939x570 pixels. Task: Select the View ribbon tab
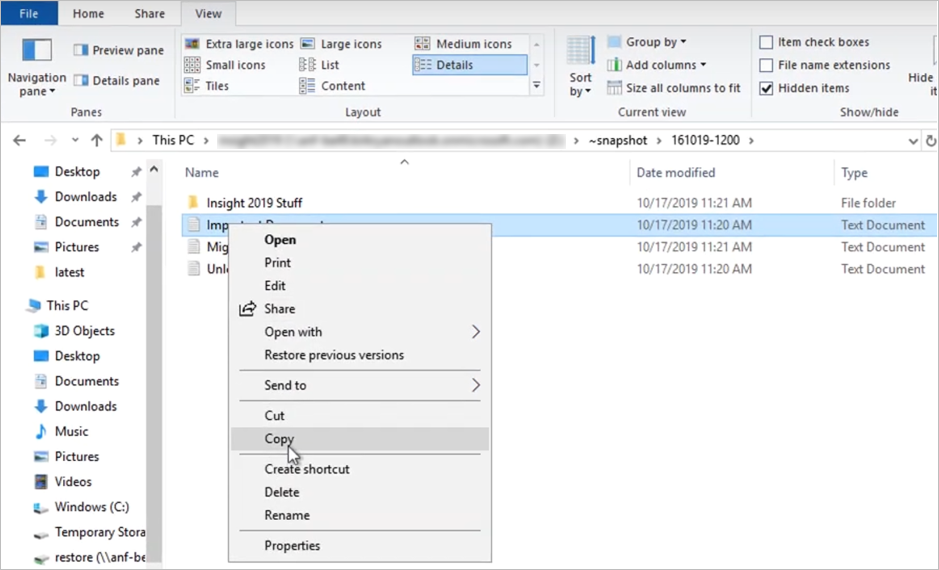click(x=208, y=14)
